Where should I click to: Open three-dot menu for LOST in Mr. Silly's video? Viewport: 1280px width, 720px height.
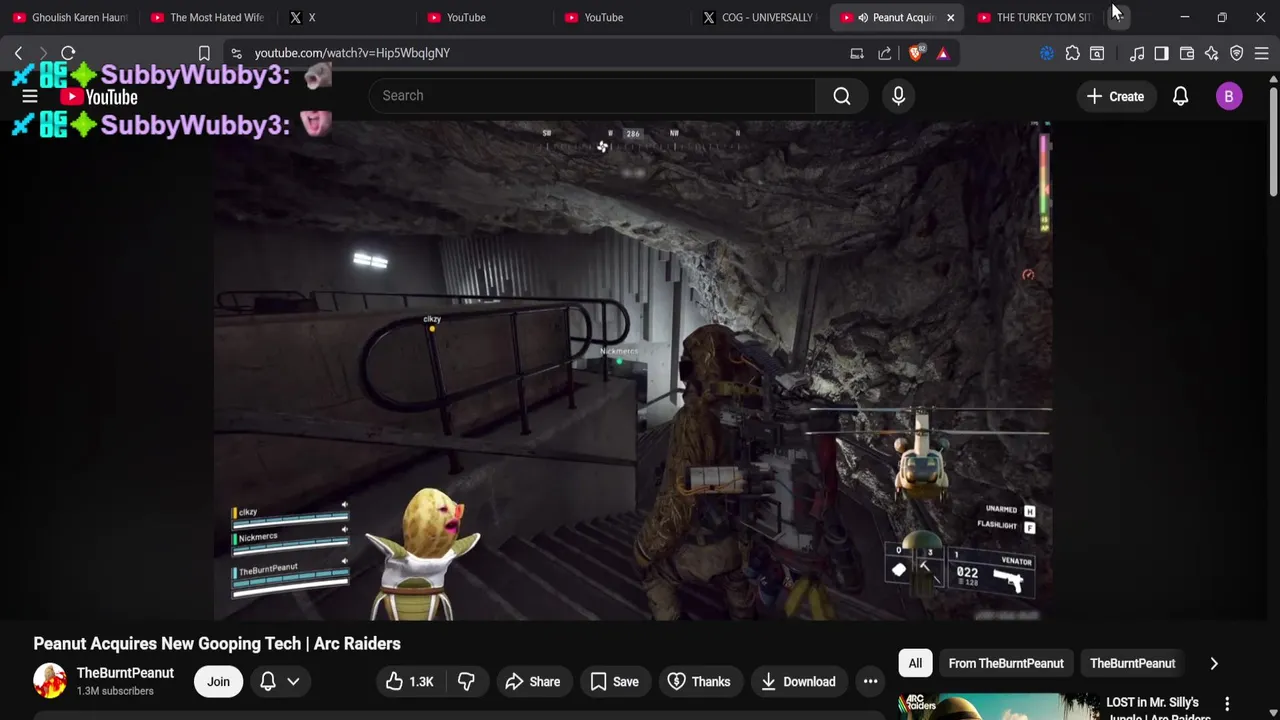tap(1227, 705)
